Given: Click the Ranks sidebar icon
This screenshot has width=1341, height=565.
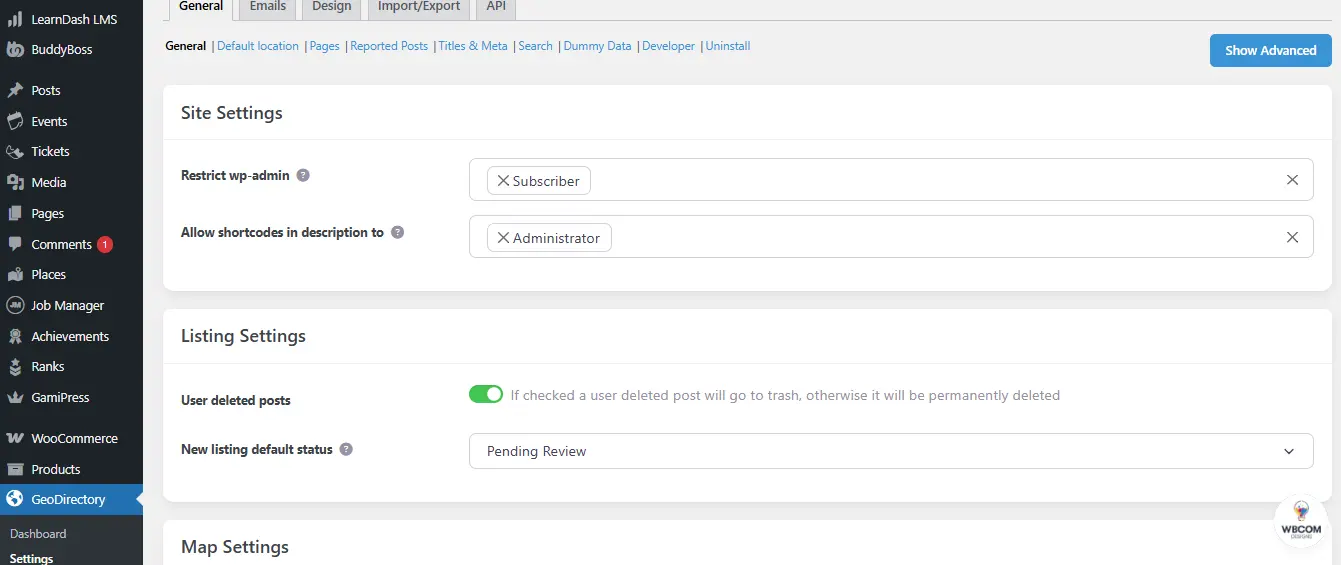Looking at the screenshot, I should click(15, 367).
